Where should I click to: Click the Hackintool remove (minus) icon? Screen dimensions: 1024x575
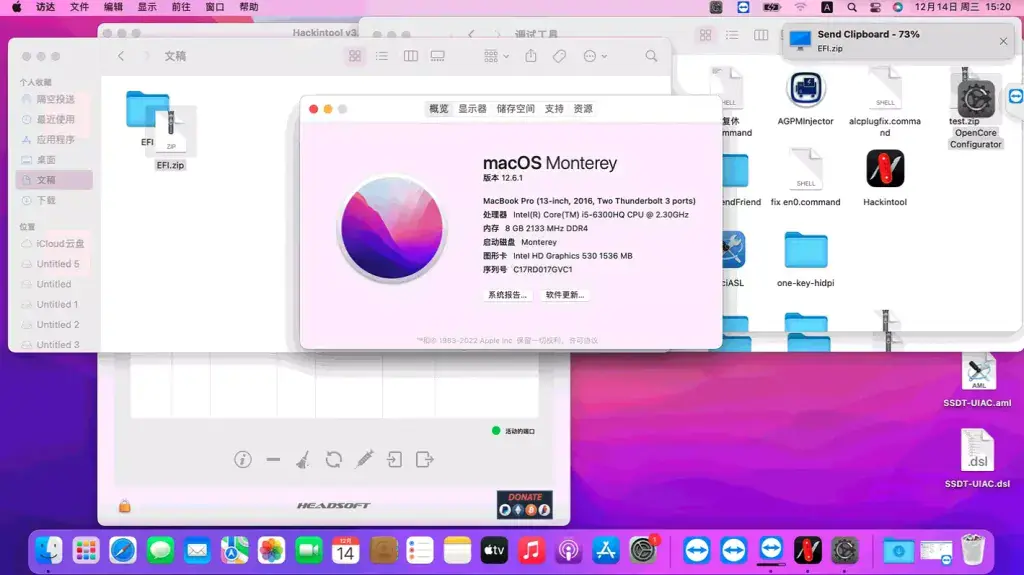273,459
